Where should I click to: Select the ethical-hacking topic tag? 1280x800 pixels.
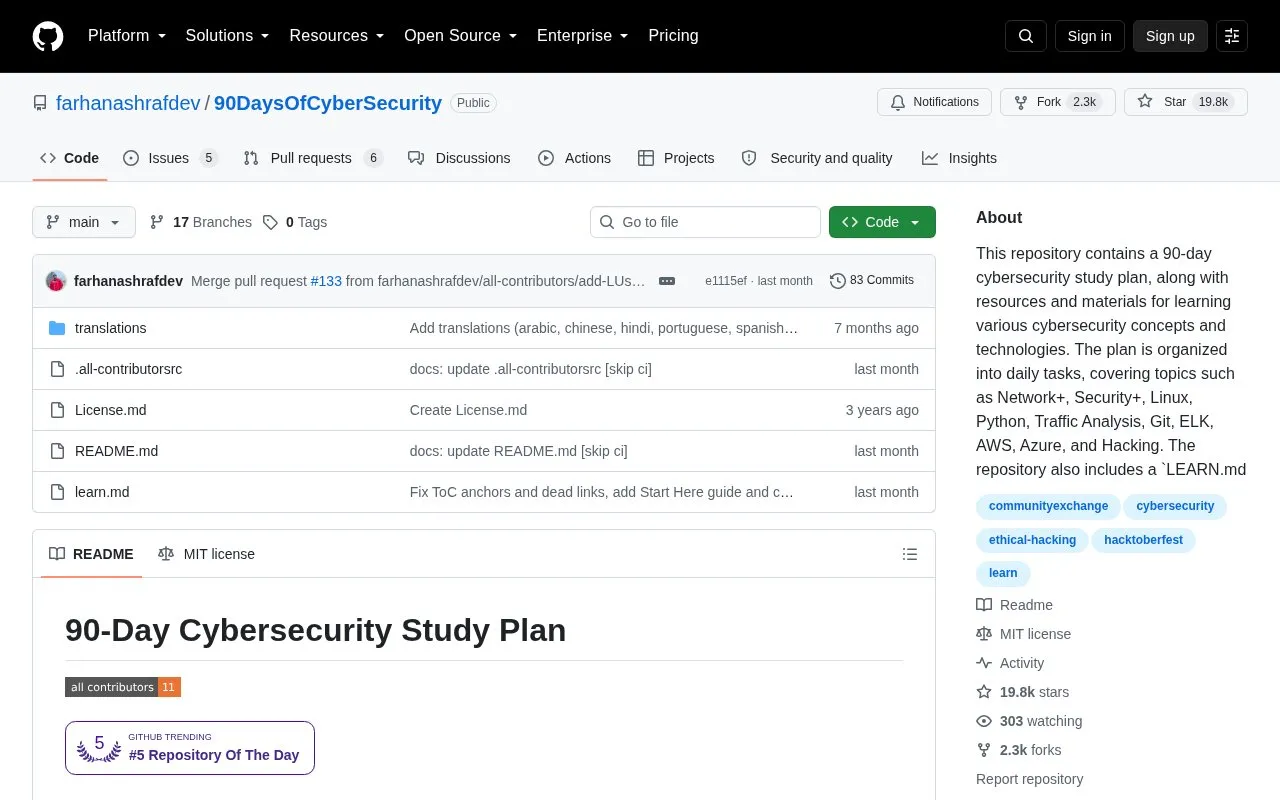(1032, 540)
